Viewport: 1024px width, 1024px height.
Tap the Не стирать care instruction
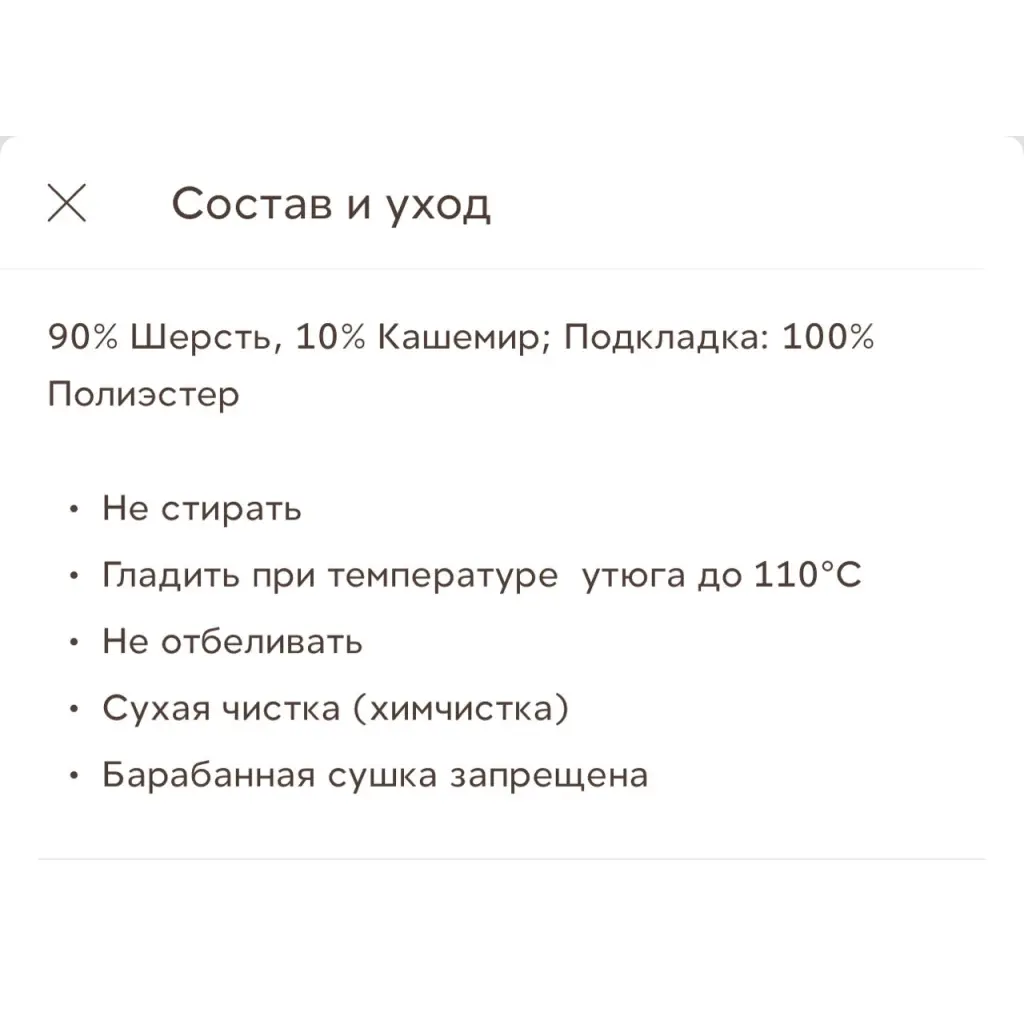point(201,508)
